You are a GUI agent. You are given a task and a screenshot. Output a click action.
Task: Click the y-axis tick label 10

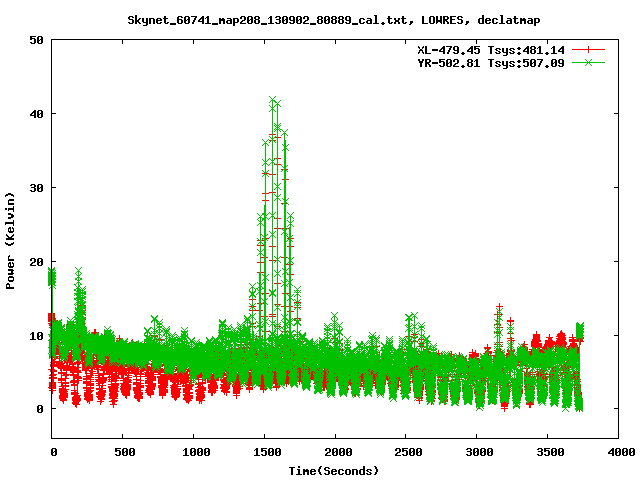36,336
